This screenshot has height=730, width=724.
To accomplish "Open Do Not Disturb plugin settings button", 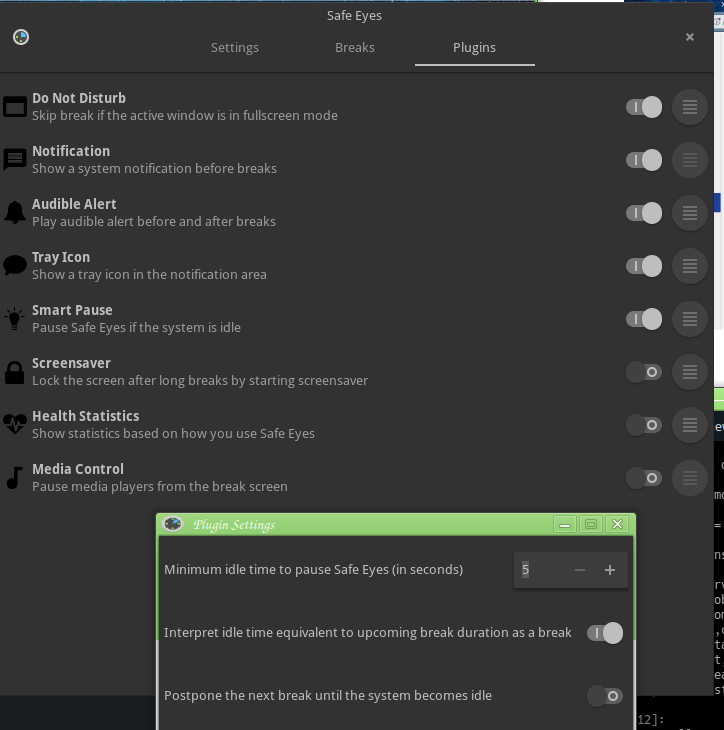I will tap(690, 107).
